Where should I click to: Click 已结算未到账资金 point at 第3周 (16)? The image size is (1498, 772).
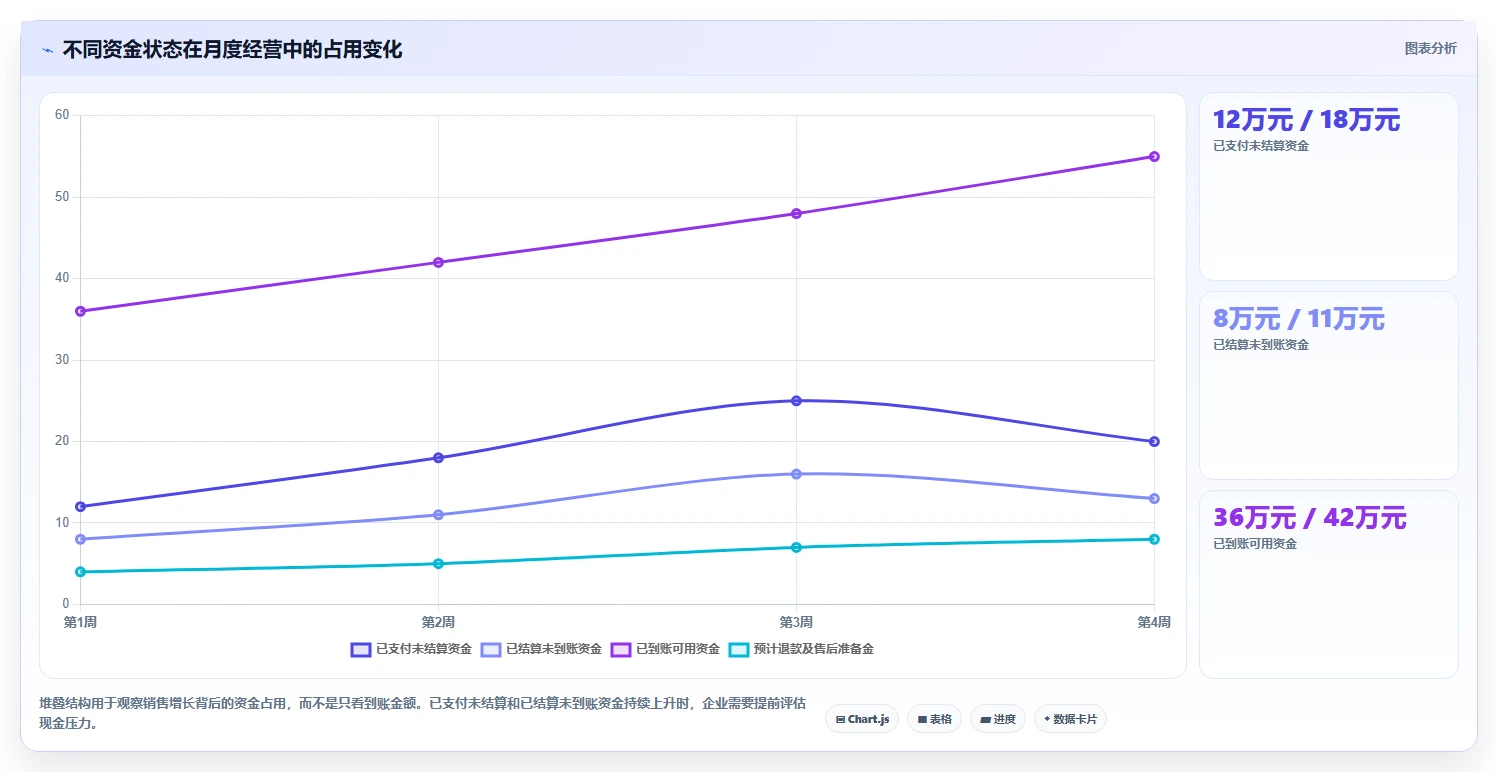click(796, 474)
